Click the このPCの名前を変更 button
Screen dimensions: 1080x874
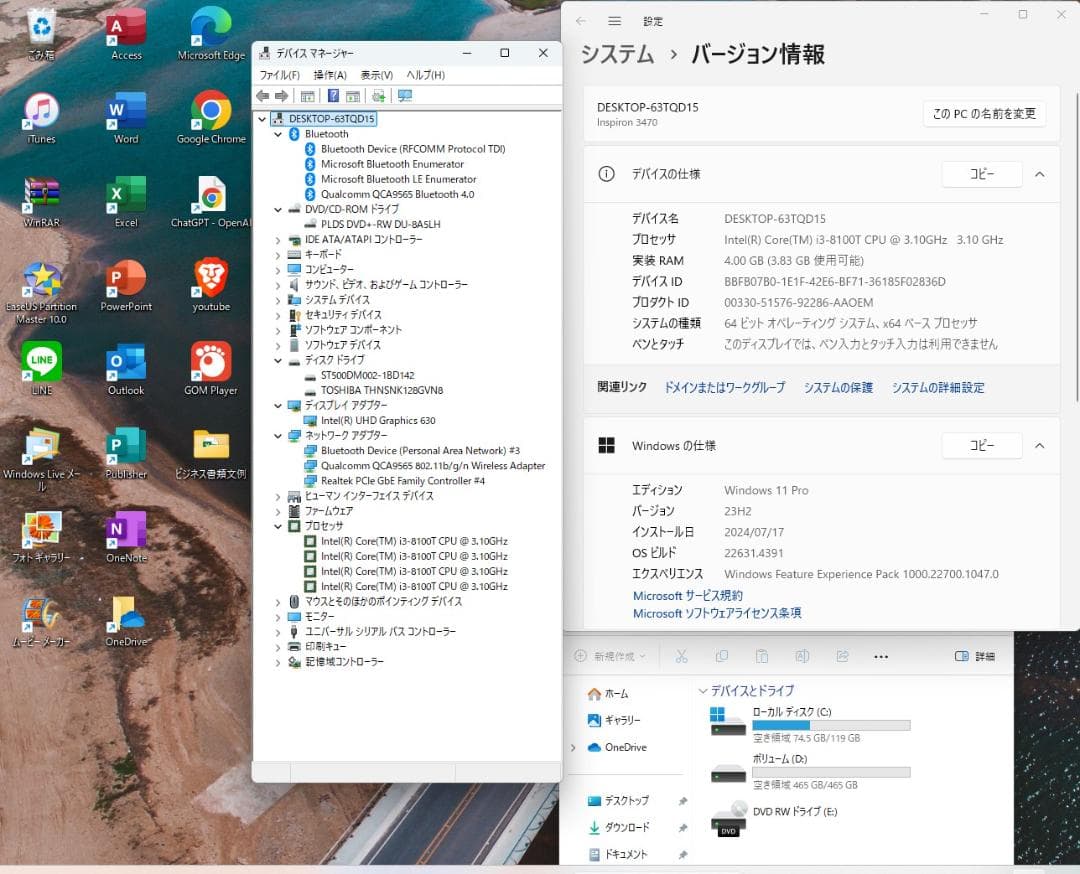[983, 114]
